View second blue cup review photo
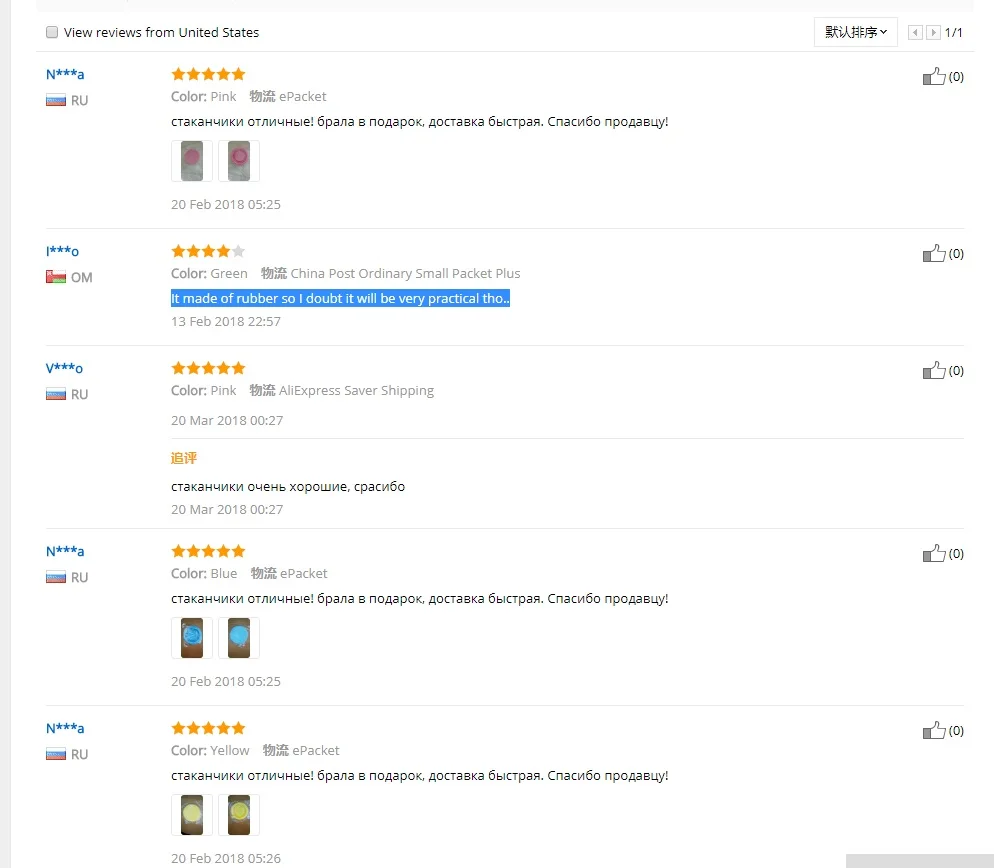 click(x=239, y=638)
